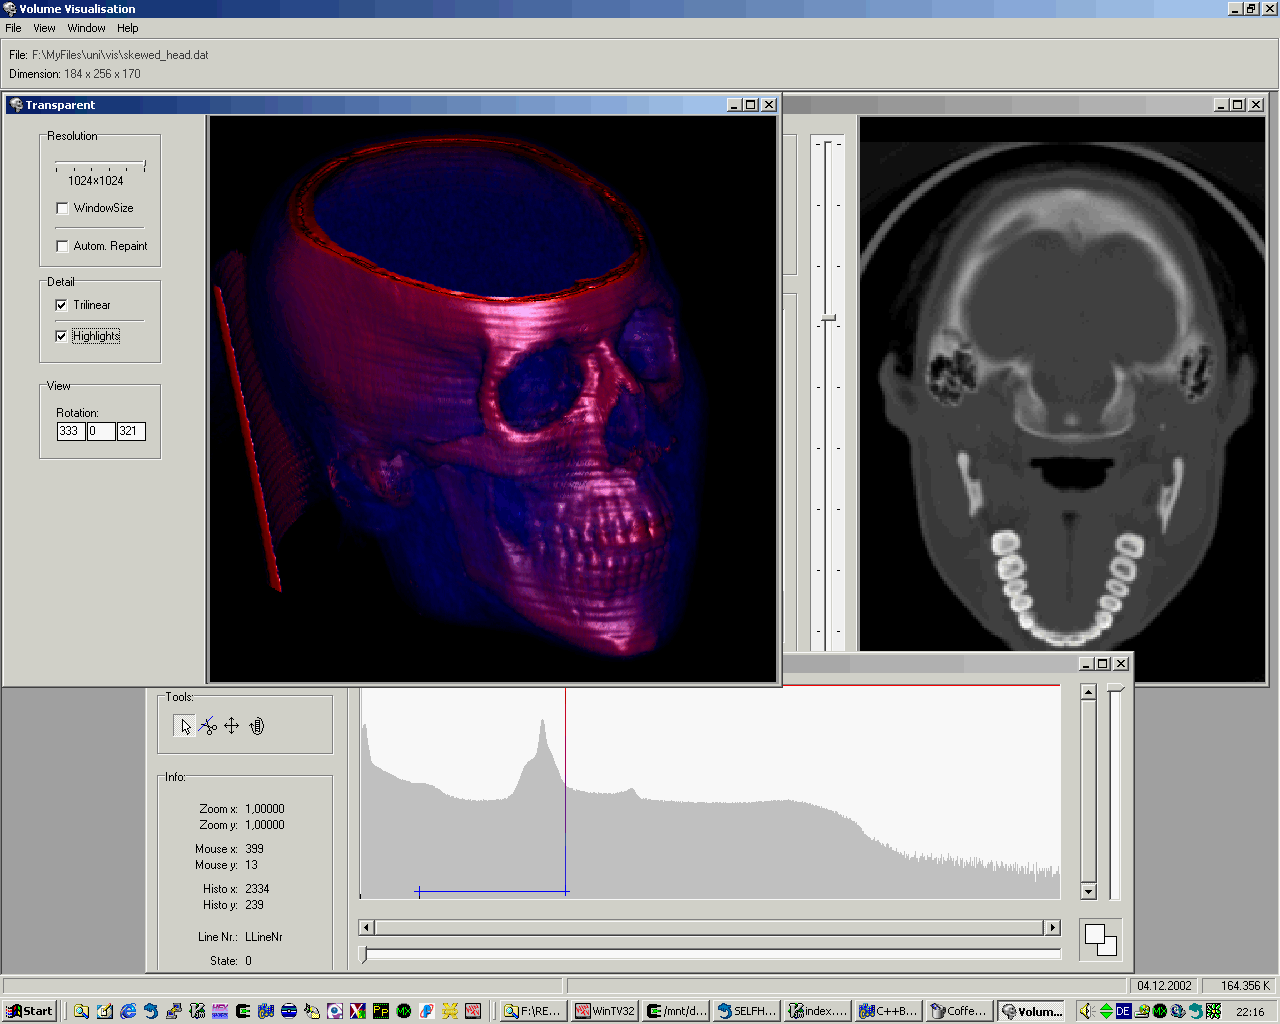Screen dimensions: 1280x1024
Task: Click the histogram scrollbar left arrow
Action: coord(366,927)
